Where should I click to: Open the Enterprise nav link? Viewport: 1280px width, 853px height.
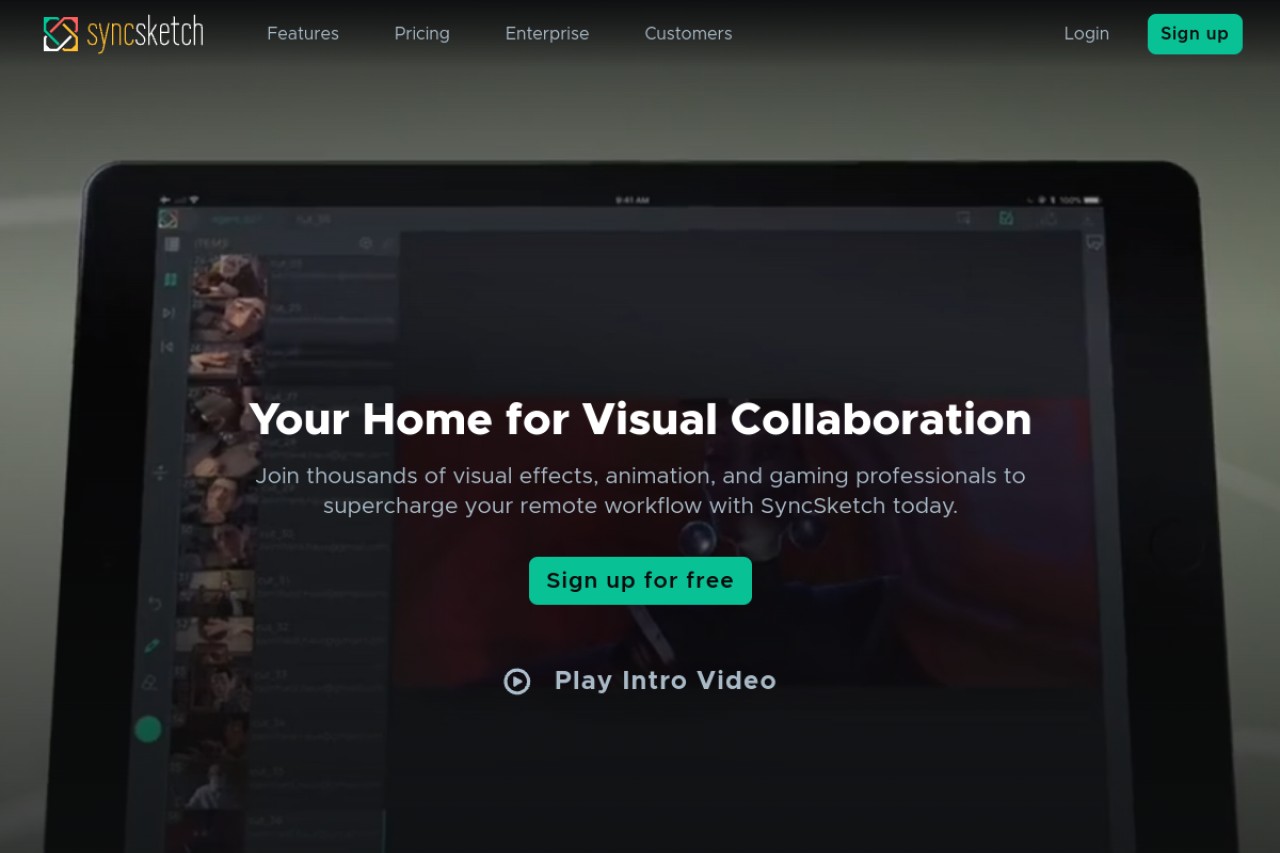coord(547,34)
